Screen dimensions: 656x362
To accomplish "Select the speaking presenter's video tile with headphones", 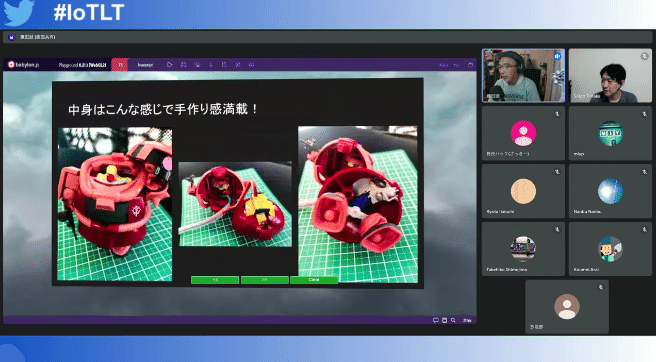I will click(523, 76).
